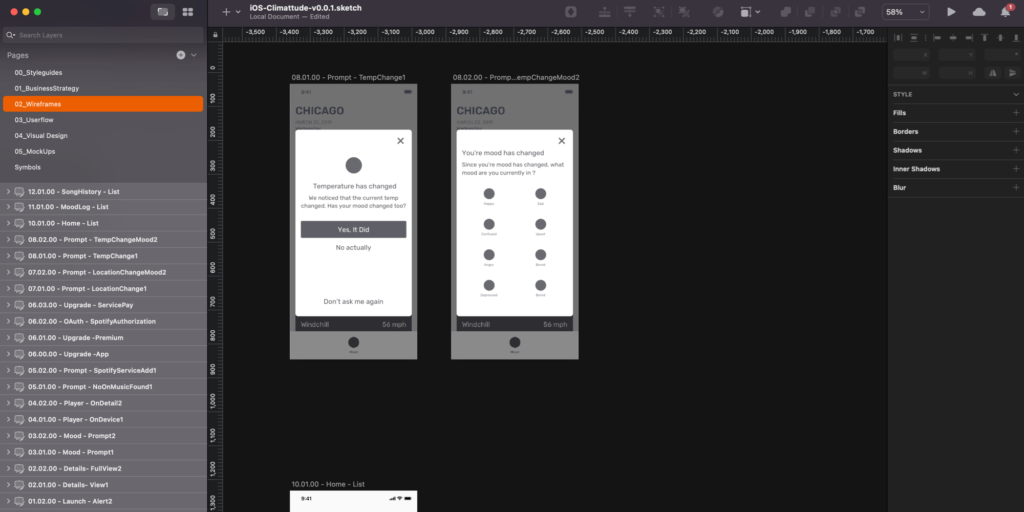Add a shadow with Shadows plus
This screenshot has width=1024, height=512.
click(1016, 150)
